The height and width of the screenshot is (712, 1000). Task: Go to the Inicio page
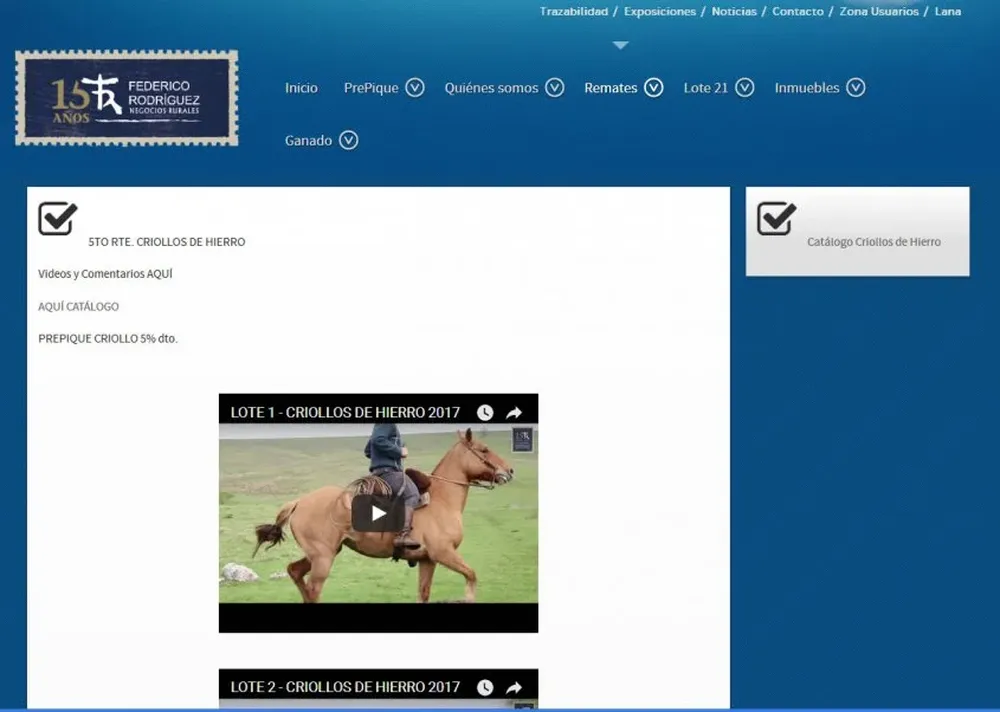301,88
